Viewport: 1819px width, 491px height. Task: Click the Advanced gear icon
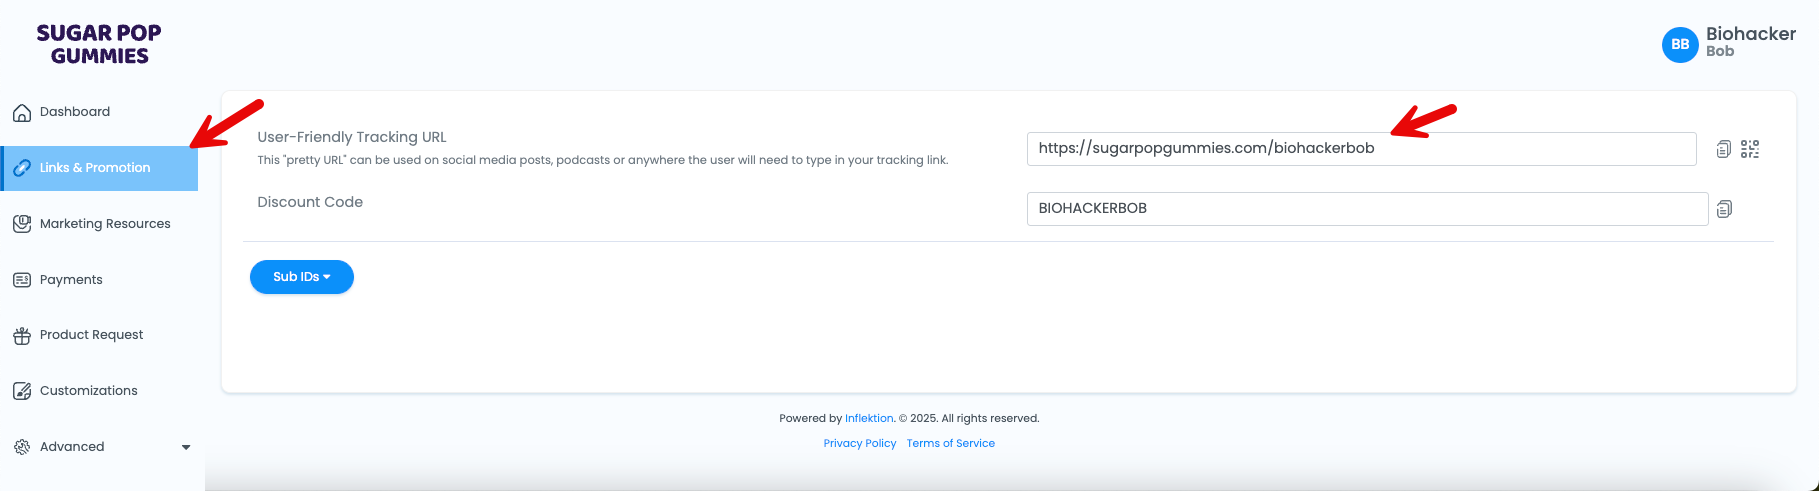(x=22, y=447)
